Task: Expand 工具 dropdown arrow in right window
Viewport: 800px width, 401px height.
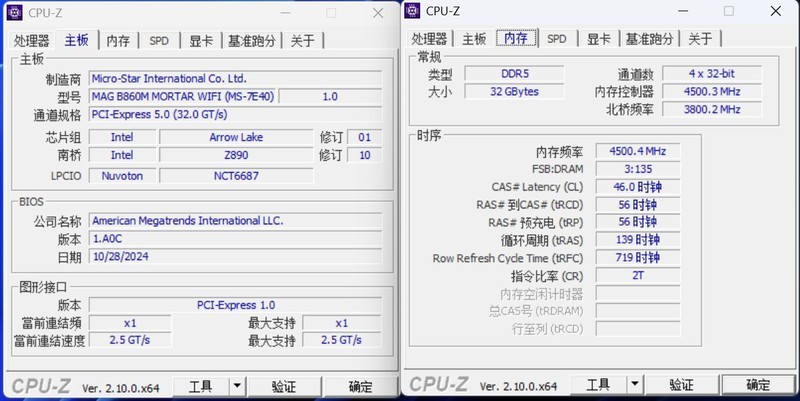Action: (635, 385)
